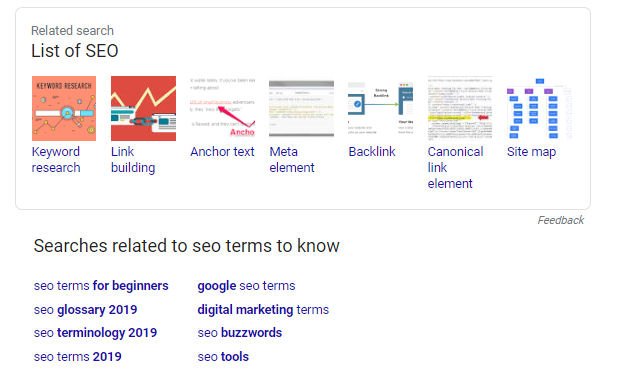Image resolution: width=627 pixels, height=371 pixels.
Task: Open the Link building thumbnail image
Action: (144, 108)
